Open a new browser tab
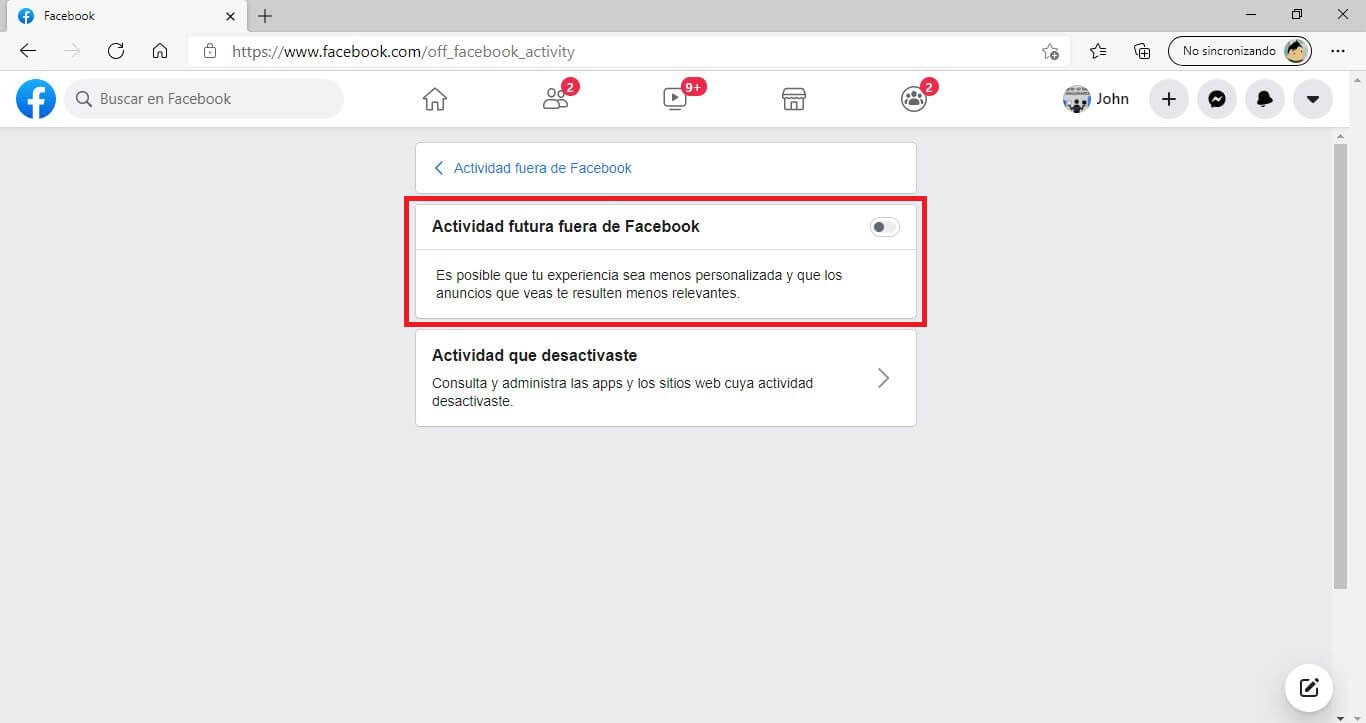 click(265, 16)
